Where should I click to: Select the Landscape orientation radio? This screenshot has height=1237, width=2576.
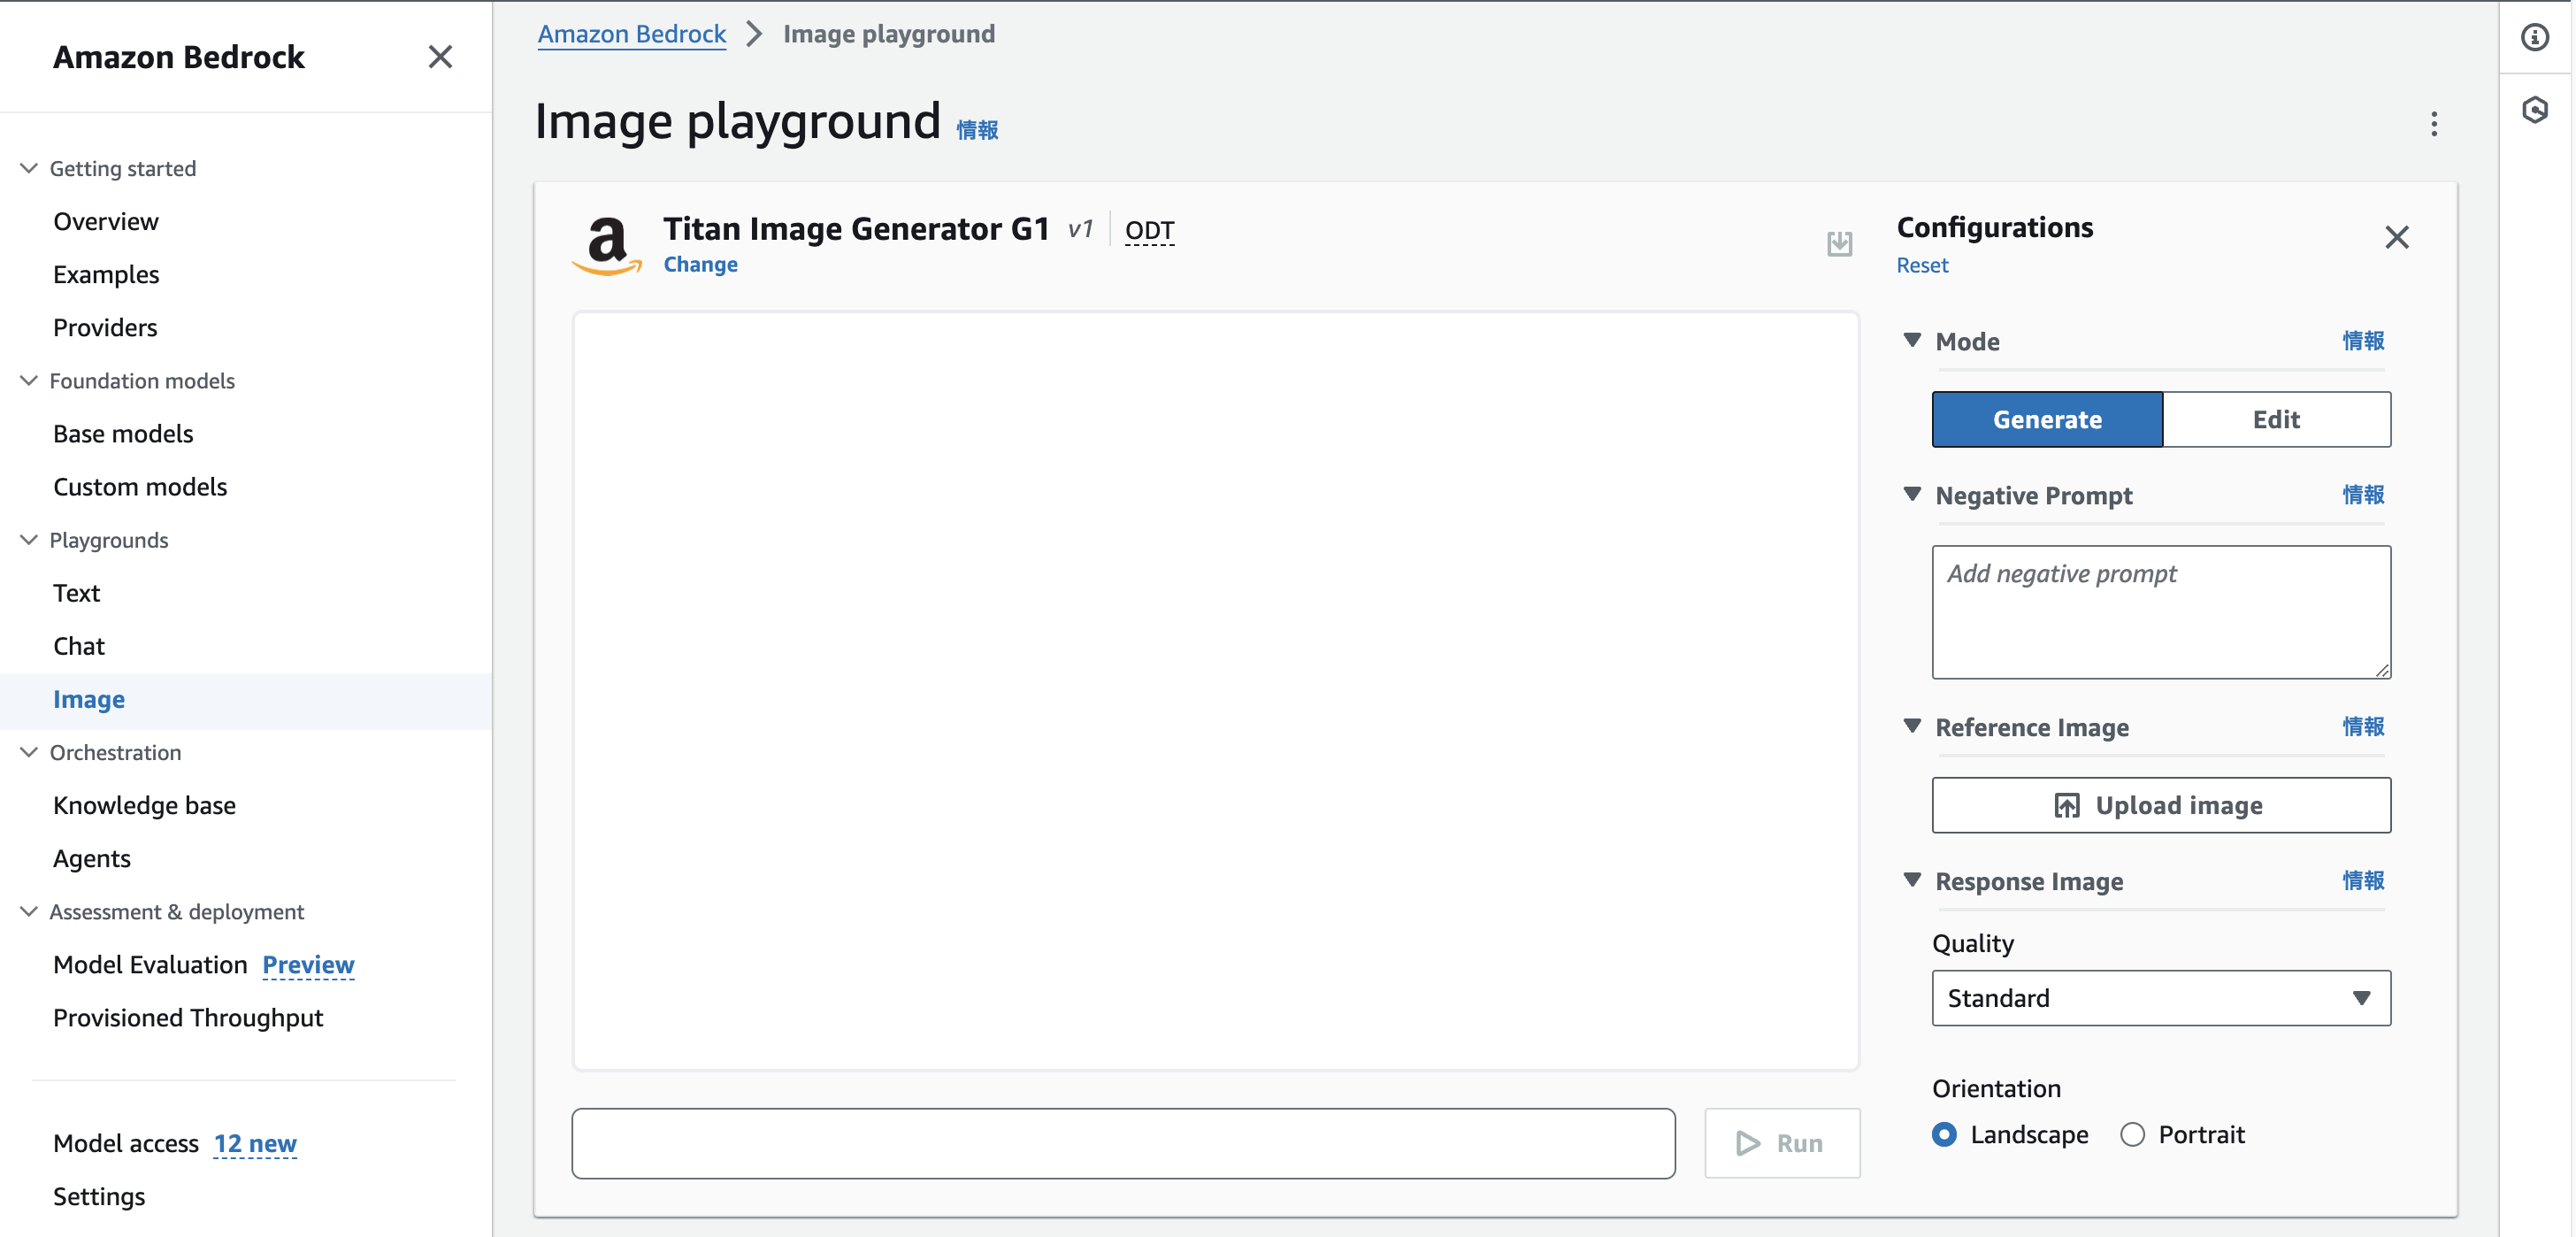click(x=1944, y=1134)
